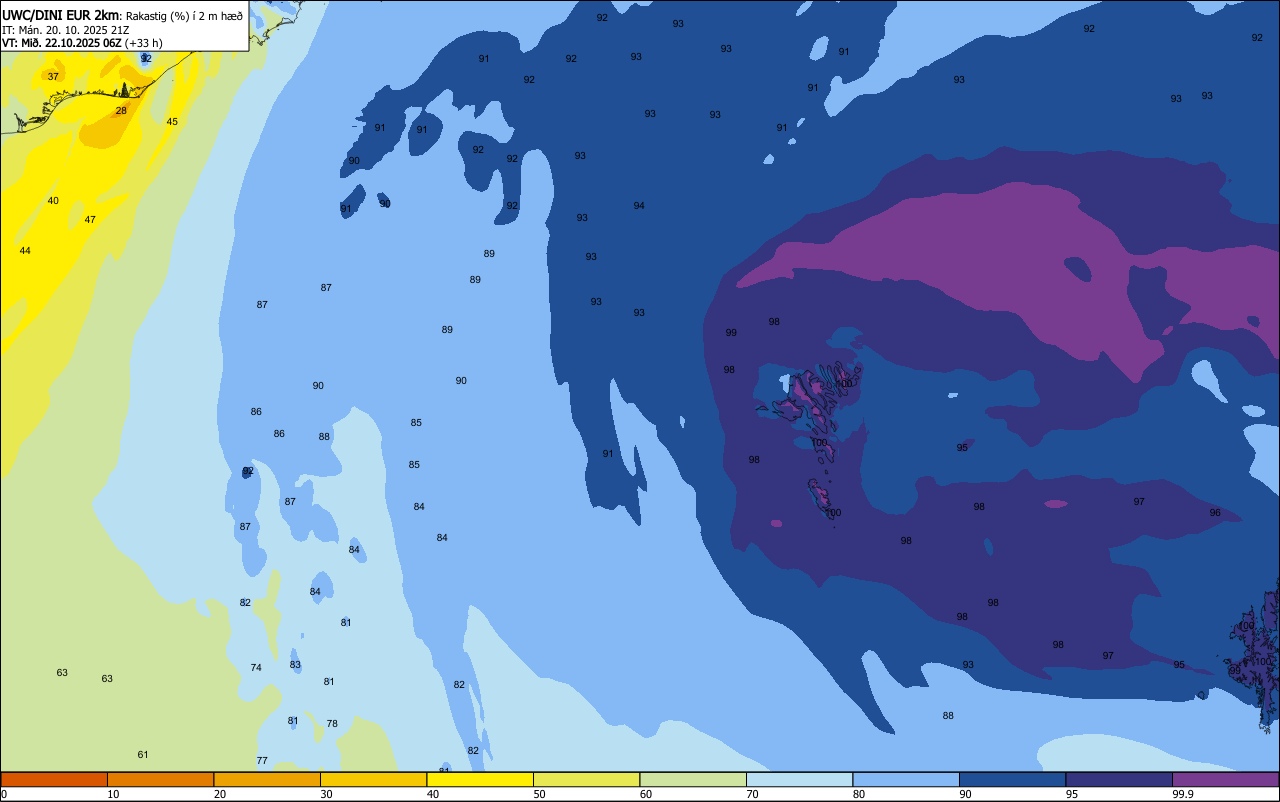Viewport: 1280px width, 802px height.
Task: Click the humidity value '37' on the map
Action: [x=53, y=76]
